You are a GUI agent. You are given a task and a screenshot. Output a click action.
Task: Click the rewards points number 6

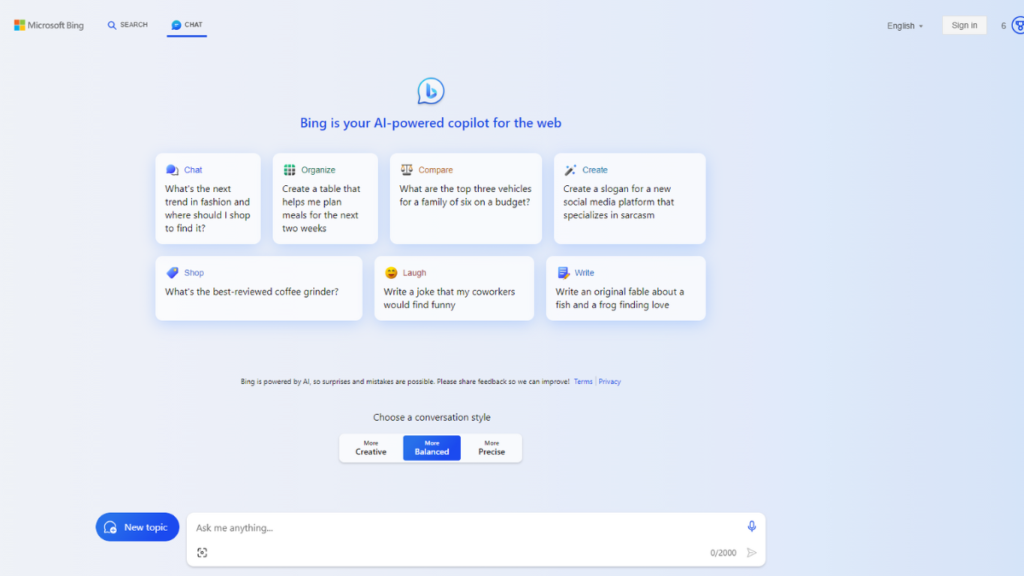[x=1004, y=26]
